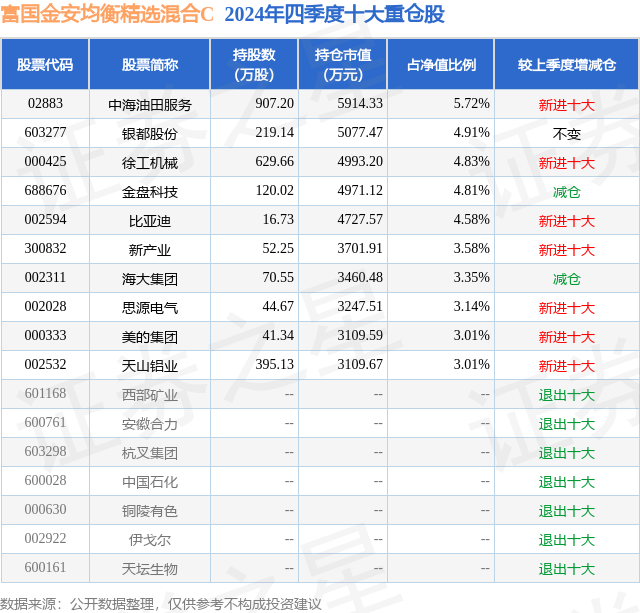Image resolution: width=640 pixels, height=613 pixels.
Task: Click stock name 天山铝业
Action: pyautogui.click(x=150, y=366)
